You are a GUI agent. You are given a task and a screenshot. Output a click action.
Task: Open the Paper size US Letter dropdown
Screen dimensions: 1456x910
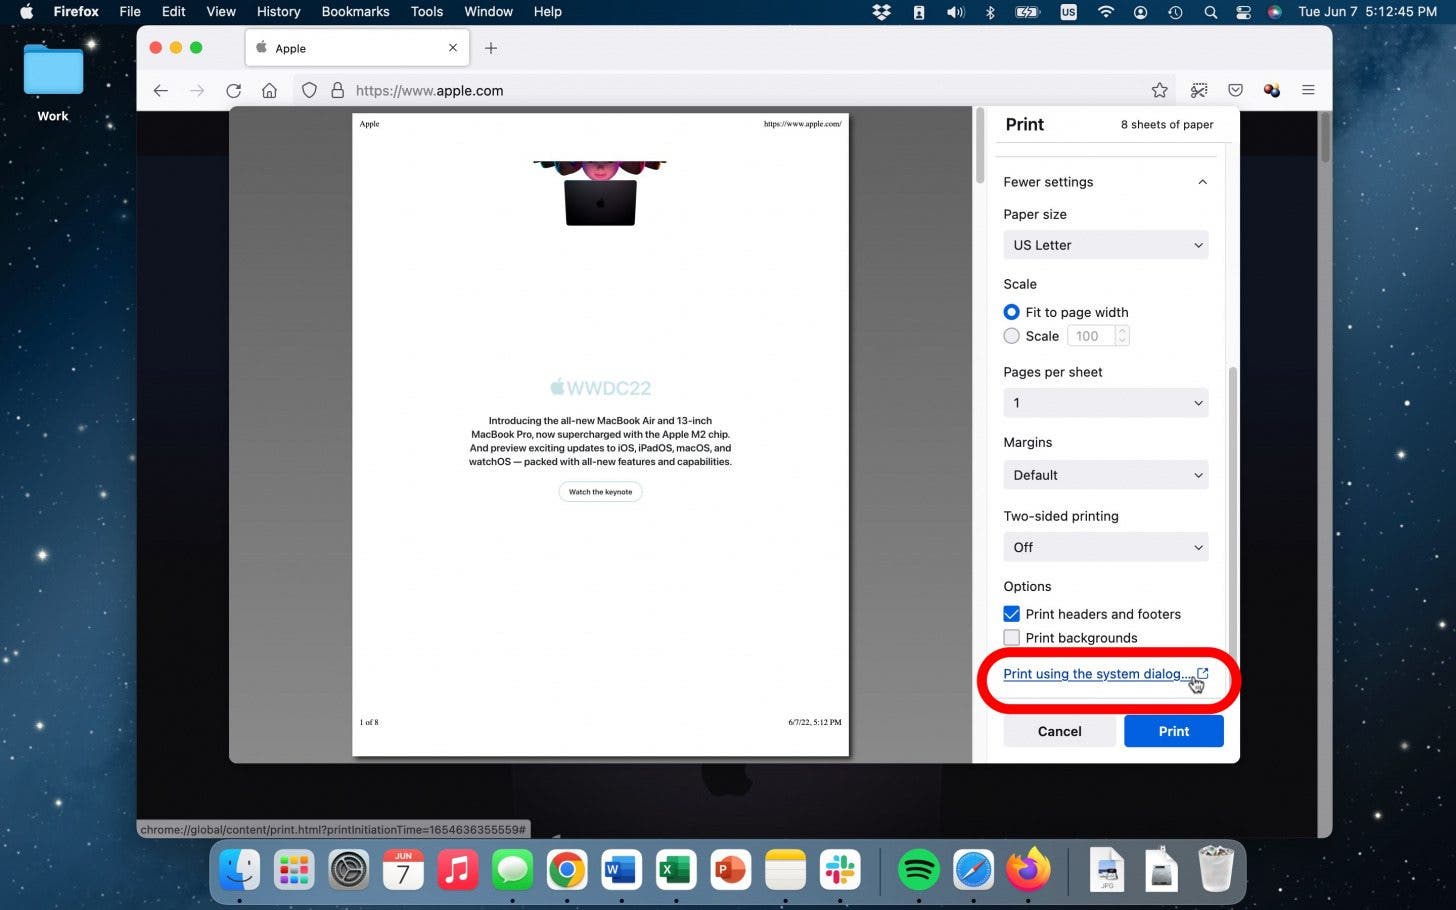click(x=1105, y=245)
